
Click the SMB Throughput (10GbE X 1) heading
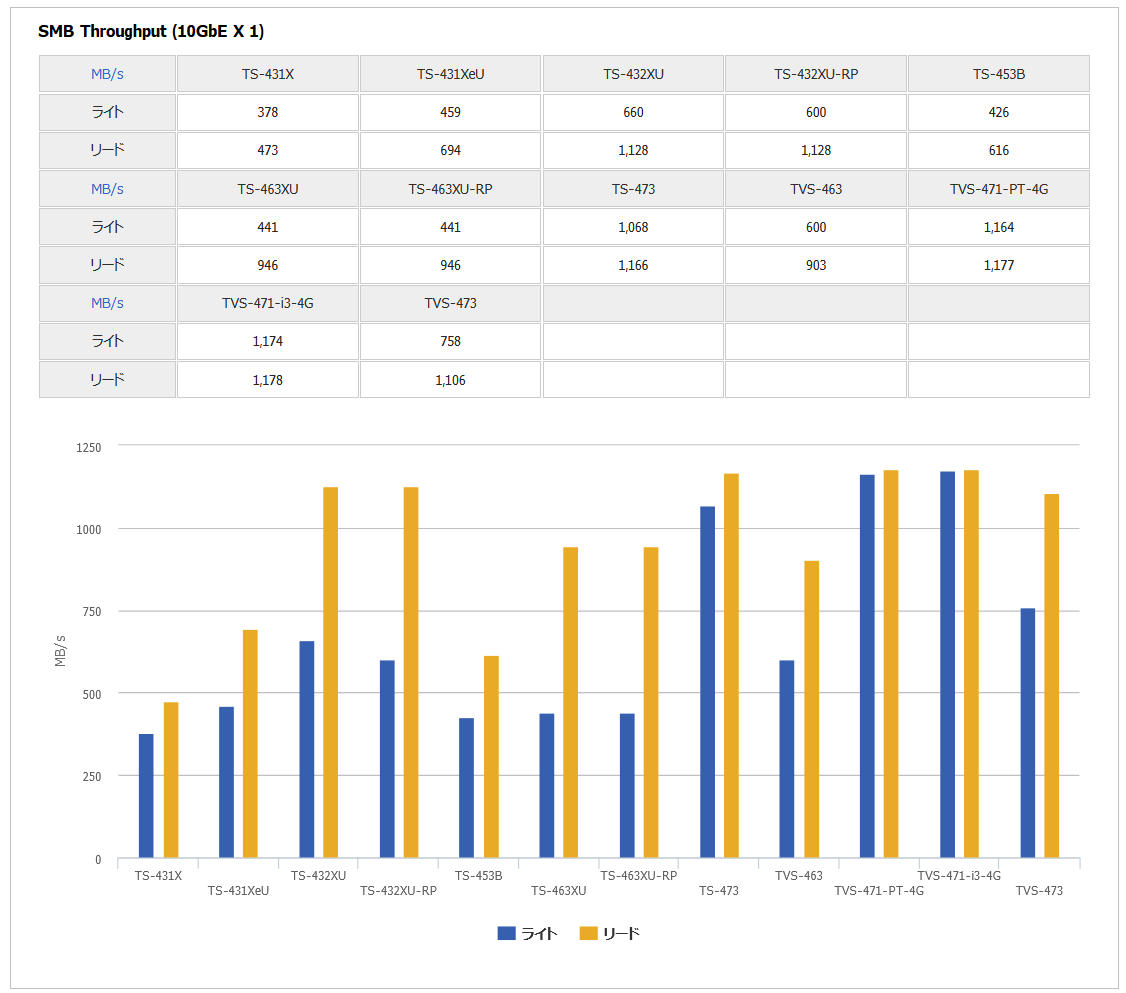(151, 31)
